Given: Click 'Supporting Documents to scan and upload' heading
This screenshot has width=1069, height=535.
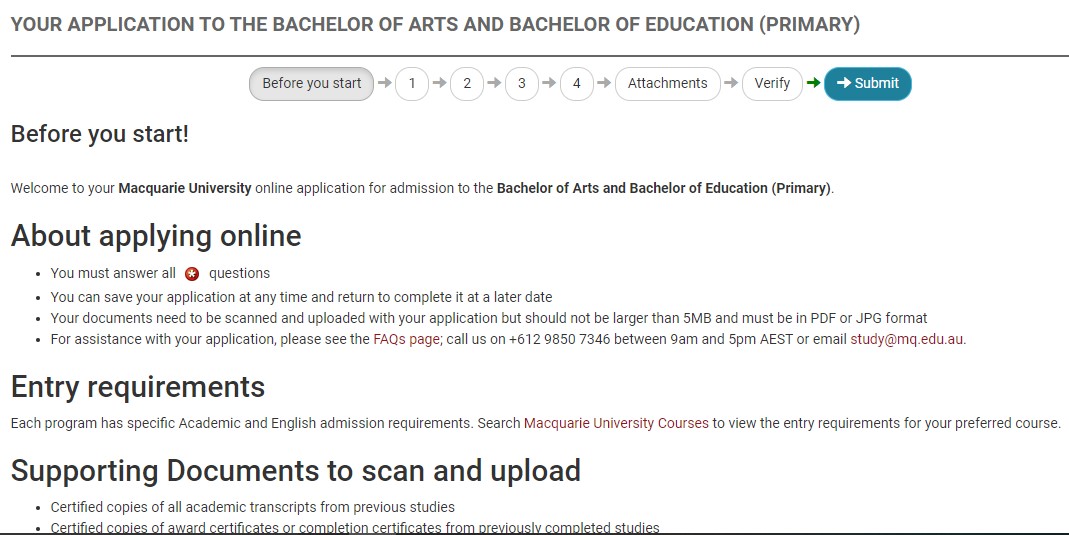Looking at the screenshot, I should coord(296,471).
